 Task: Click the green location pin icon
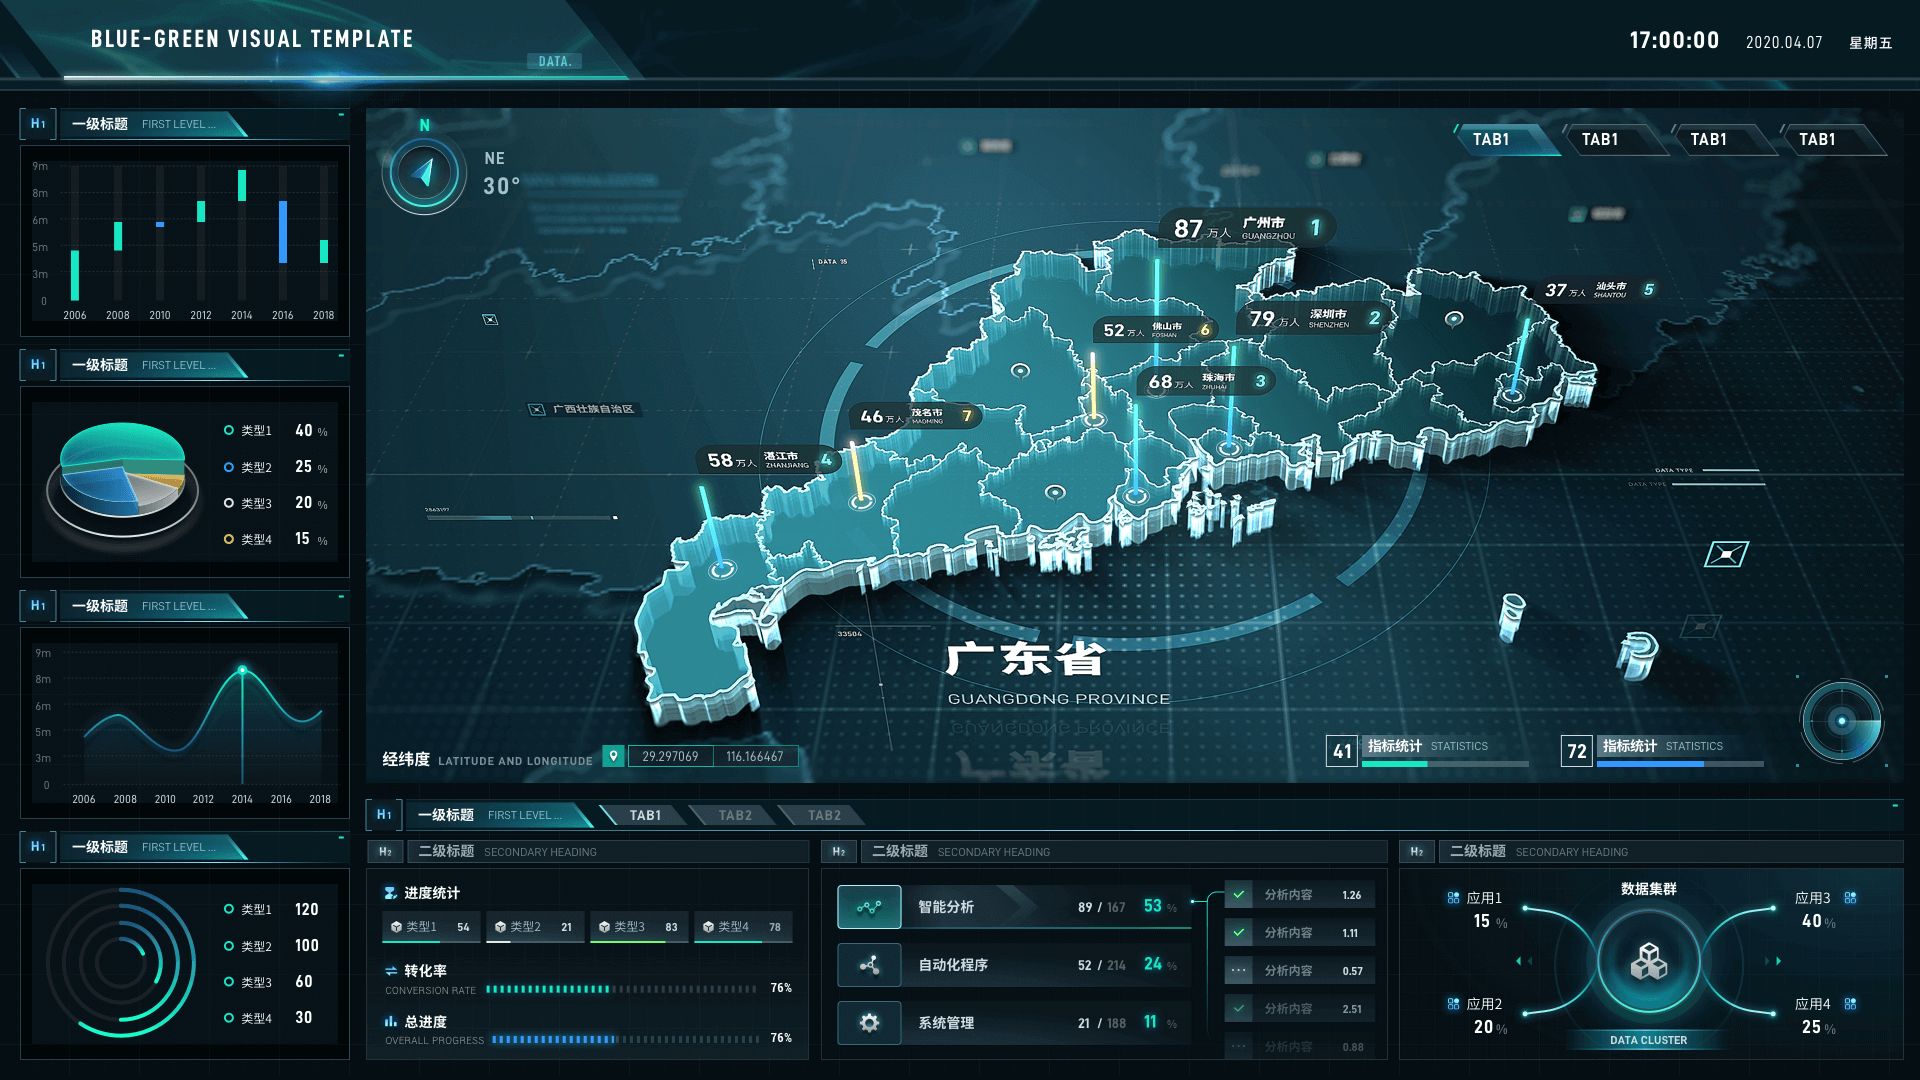[x=614, y=756]
